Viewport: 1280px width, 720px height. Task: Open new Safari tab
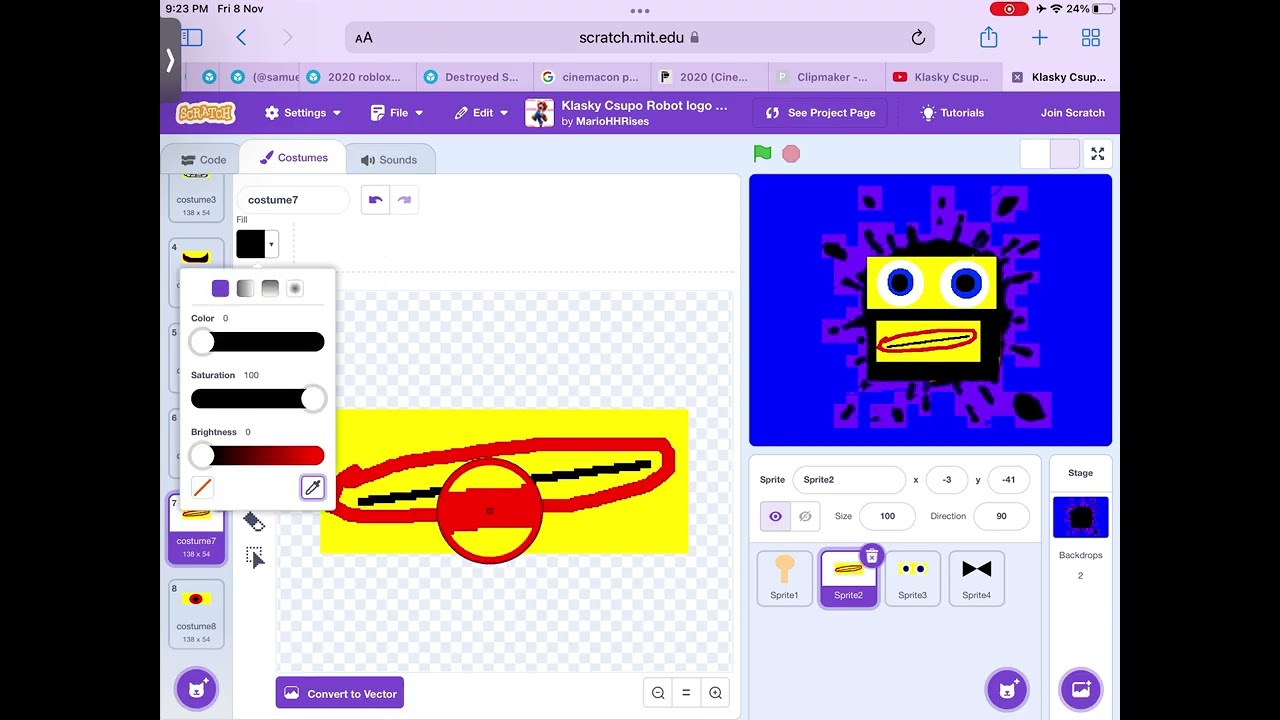tap(1040, 38)
